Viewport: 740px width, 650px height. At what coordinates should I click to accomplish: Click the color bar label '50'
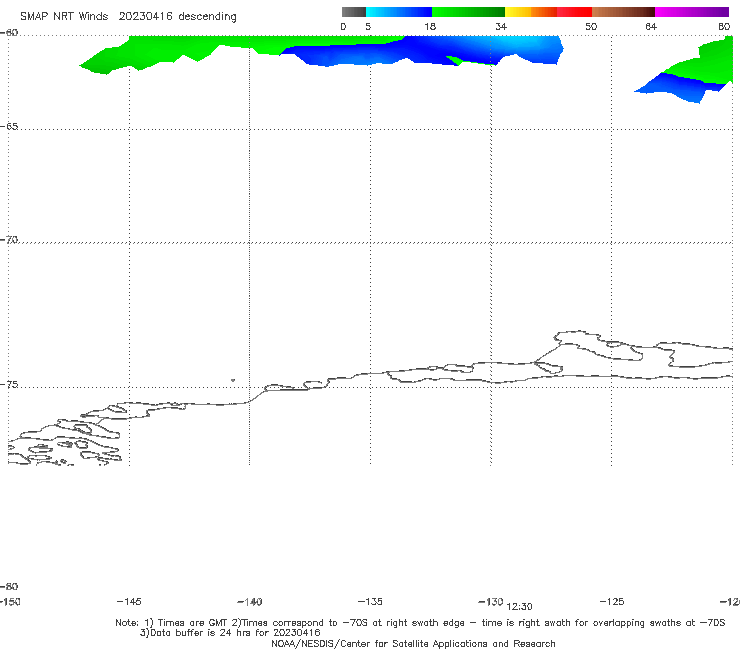(591, 26)
